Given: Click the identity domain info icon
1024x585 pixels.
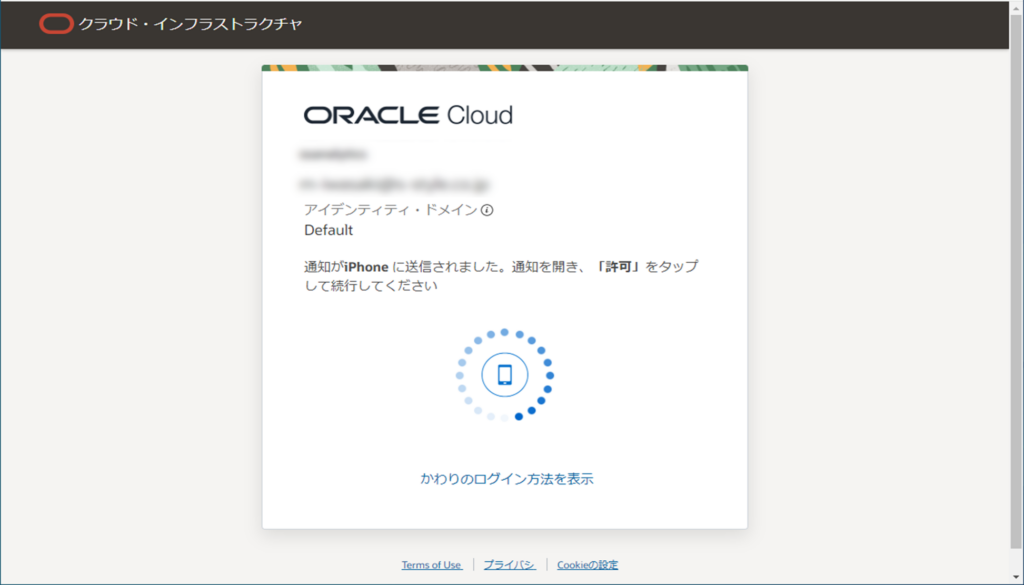Looking at the screenshot, I should click(487, 210).
